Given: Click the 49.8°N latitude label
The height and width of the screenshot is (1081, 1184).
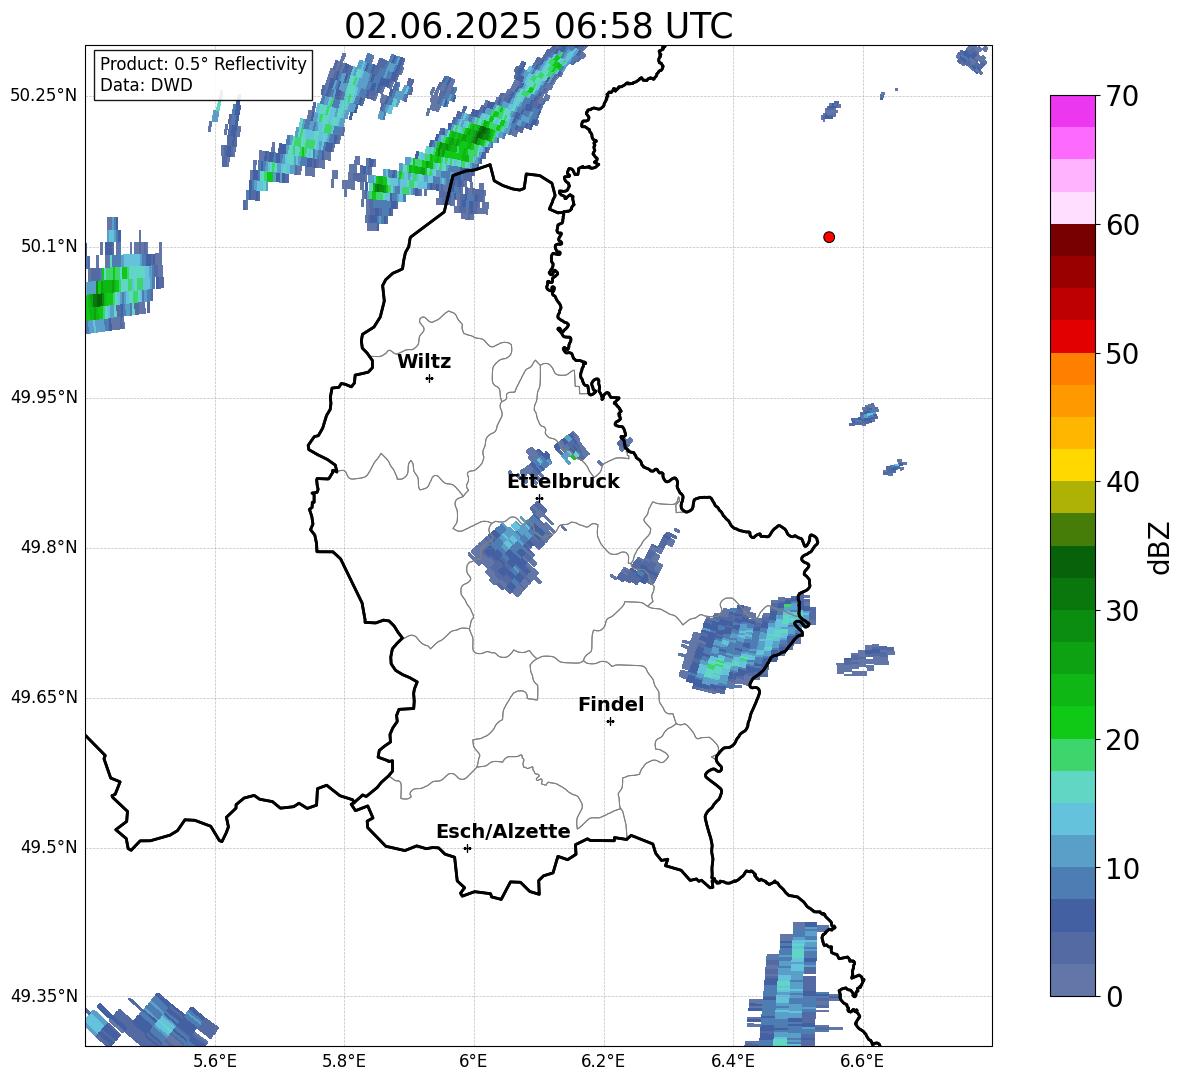Looking at the screenshot, I should [49, 547].
